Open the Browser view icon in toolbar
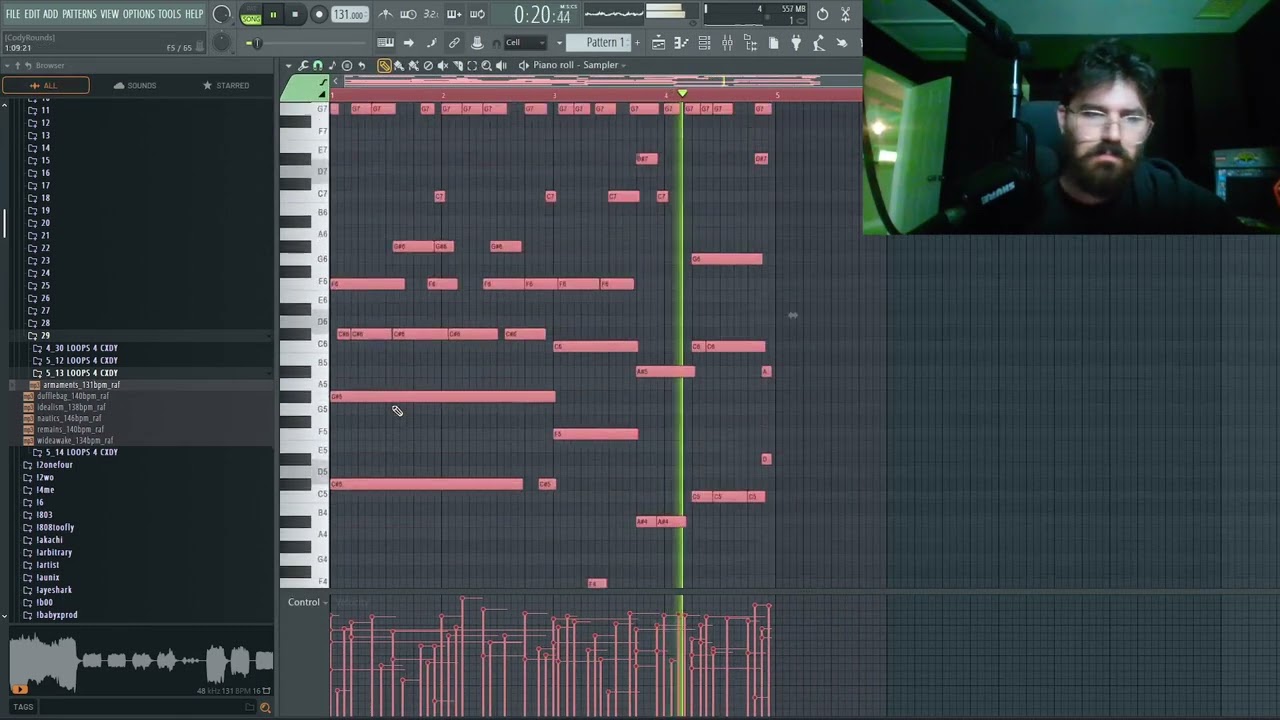This screenshot has width=1280, height=720. [x=751, y=43]
